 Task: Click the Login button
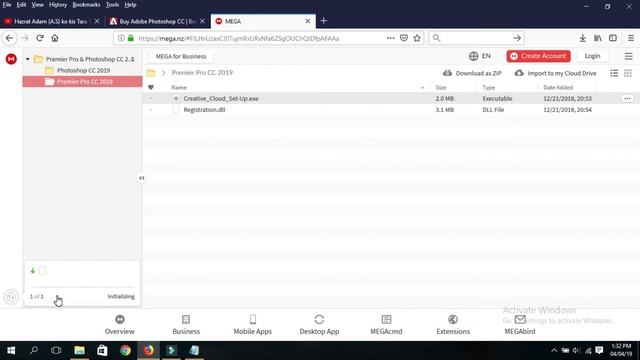[x=592, y=56]
